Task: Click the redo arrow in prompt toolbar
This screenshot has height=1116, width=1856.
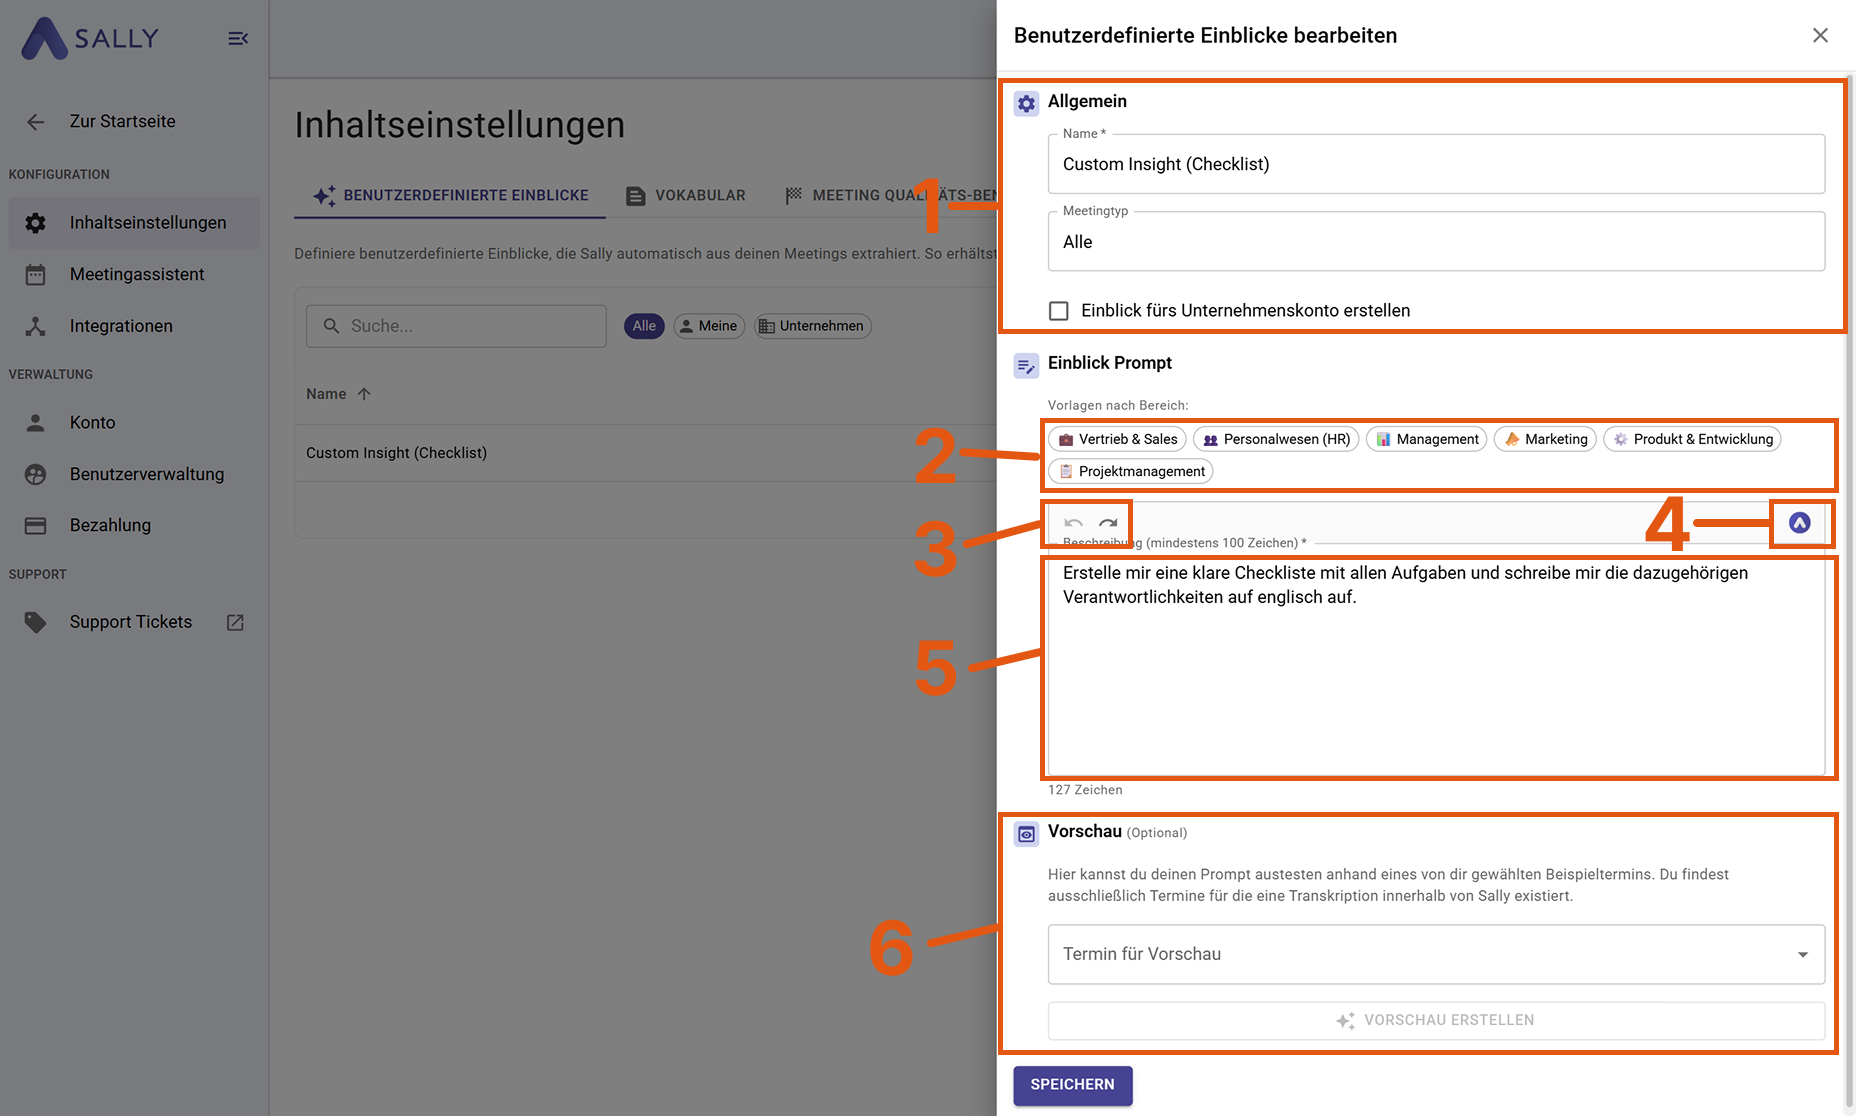Action: [1108, 523]
